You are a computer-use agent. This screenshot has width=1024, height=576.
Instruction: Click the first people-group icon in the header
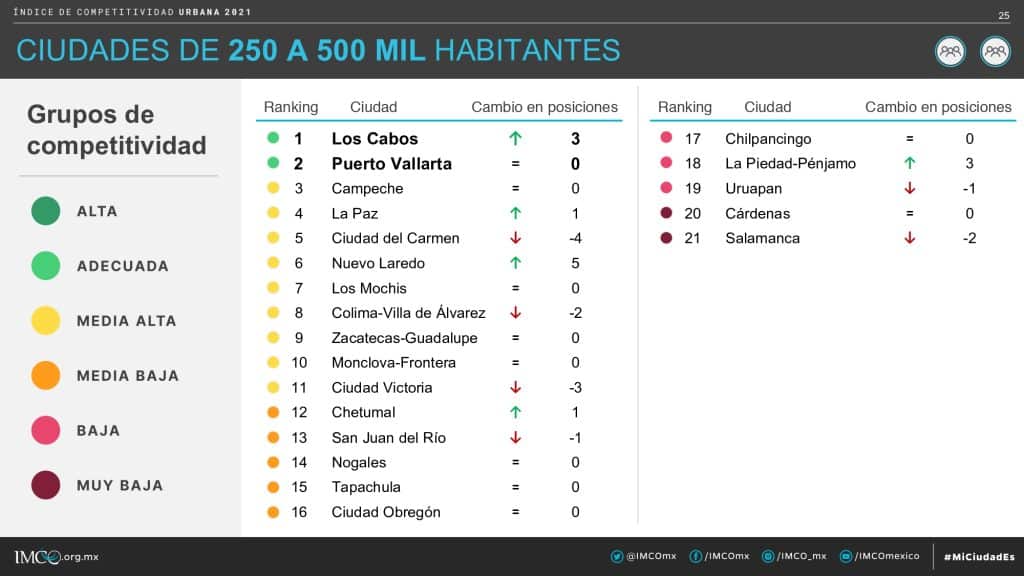tap(950, 52)
